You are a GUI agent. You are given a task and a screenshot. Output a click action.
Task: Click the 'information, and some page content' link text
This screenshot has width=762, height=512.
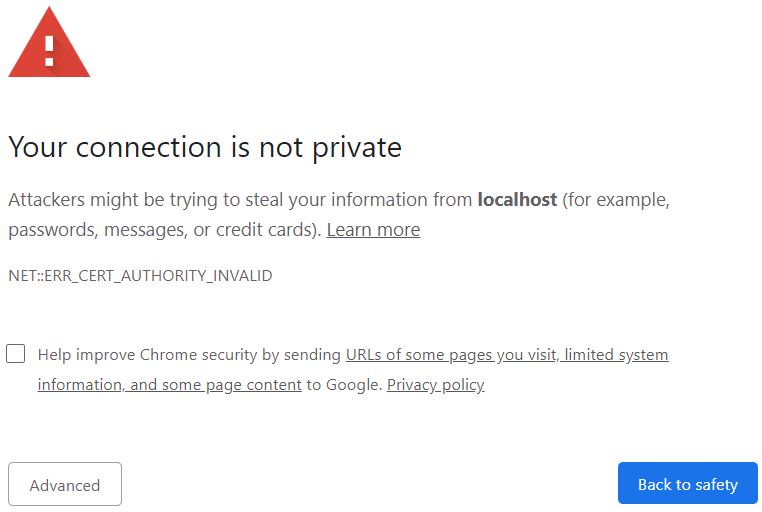tap(170, 385)
